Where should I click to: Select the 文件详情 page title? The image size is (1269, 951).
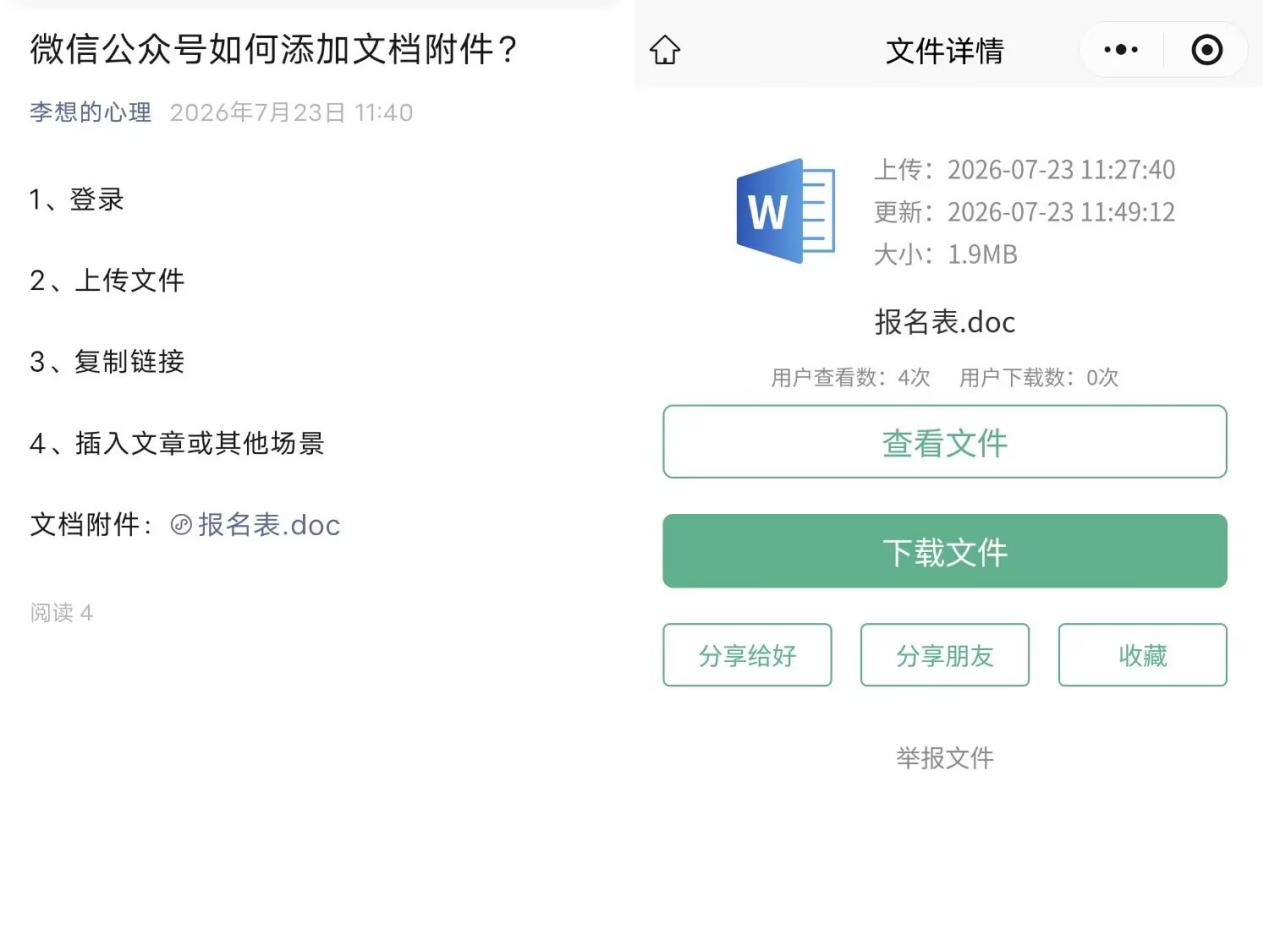point(944,51)
